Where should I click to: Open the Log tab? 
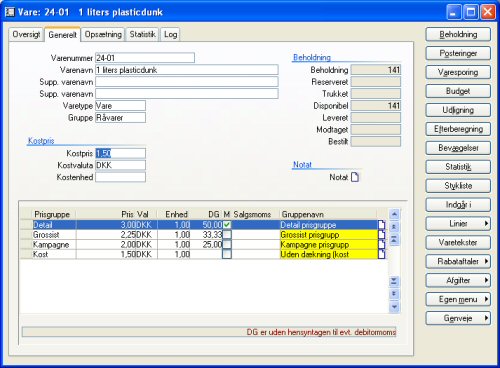click(170, 34)
